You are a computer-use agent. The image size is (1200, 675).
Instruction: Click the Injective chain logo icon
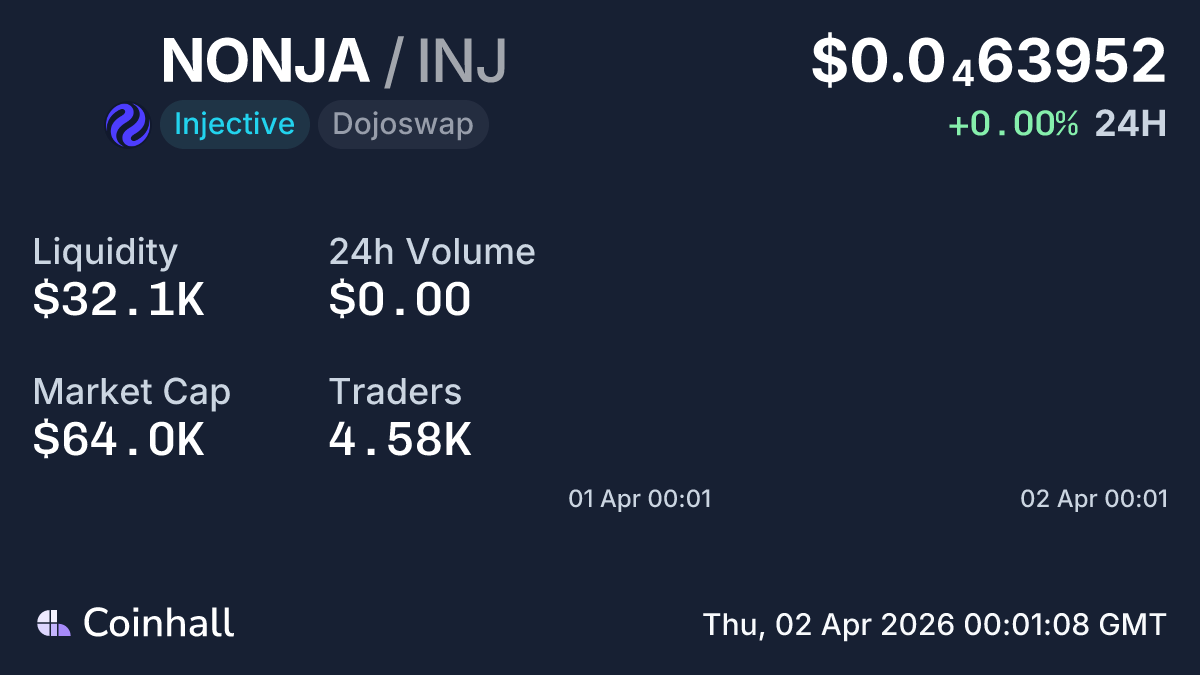pos(127,125)
